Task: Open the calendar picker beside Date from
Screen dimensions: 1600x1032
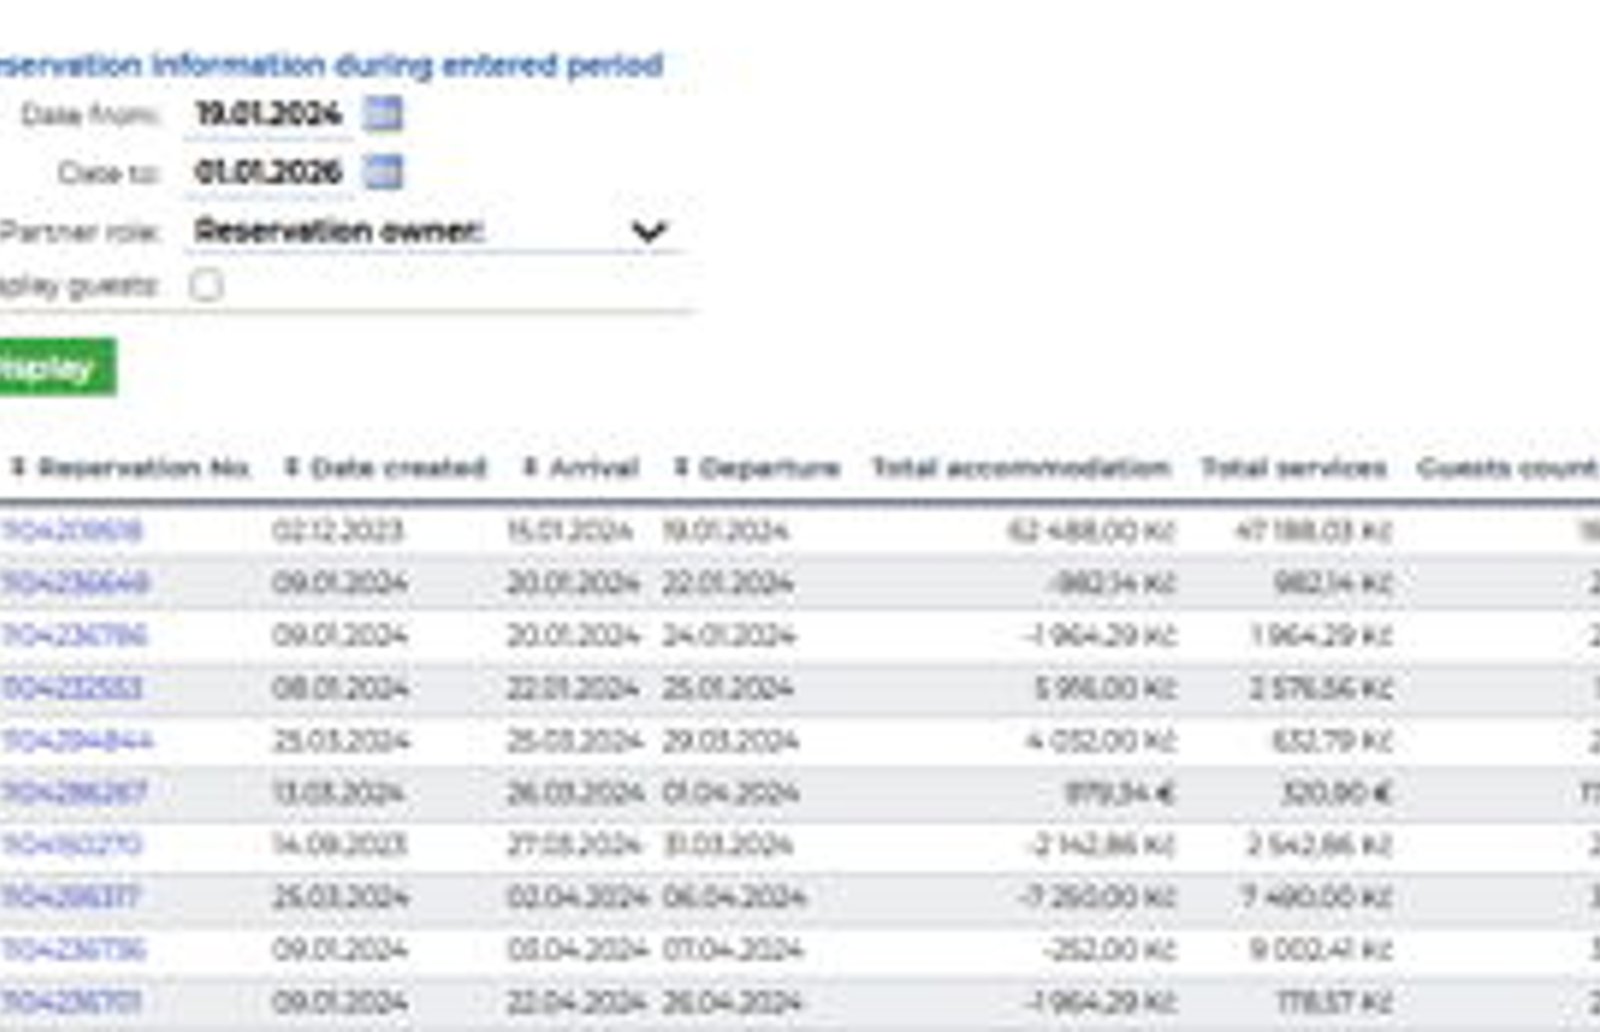Action: pyautogui.click(x=382, y=113)
